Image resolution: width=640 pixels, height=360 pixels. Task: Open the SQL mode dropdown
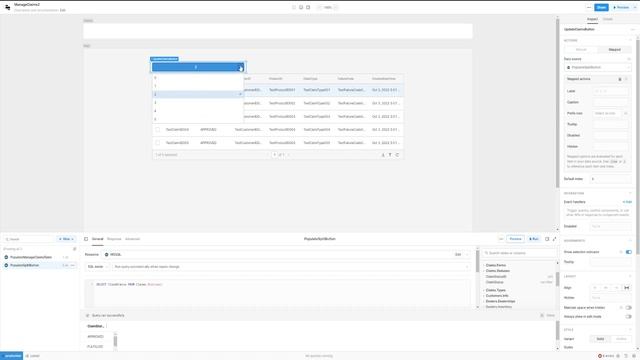[x=98, y=267]
